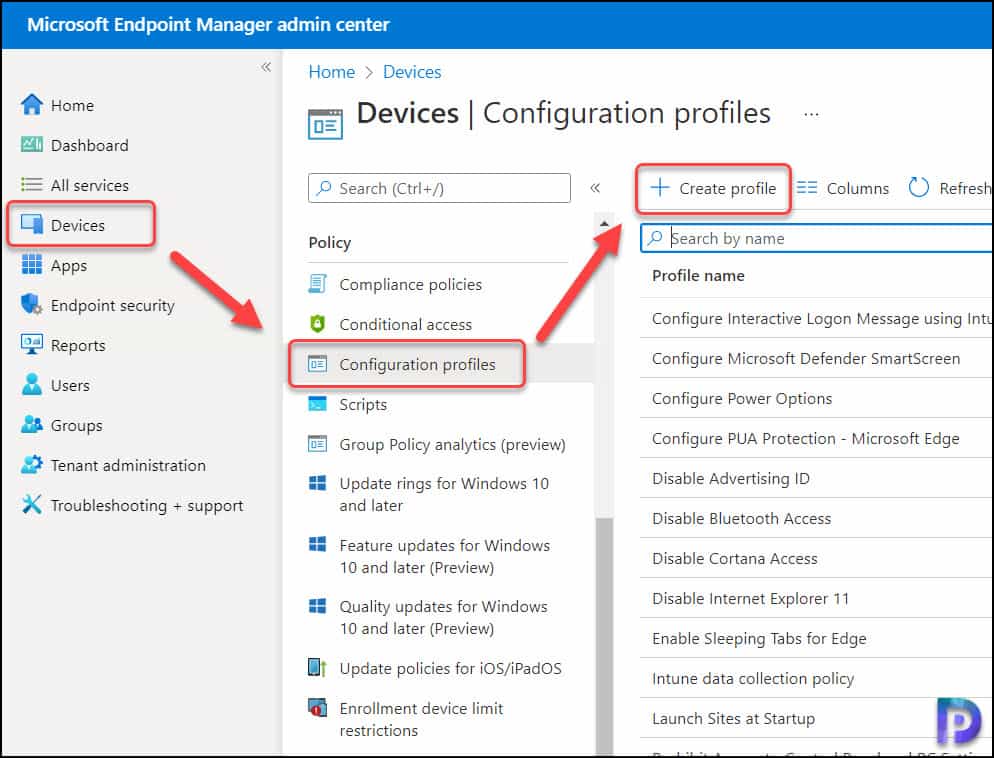Viewport: 994px width, 758px height.
Task: Click the Create profile button
Action: (x=713, y=188)
